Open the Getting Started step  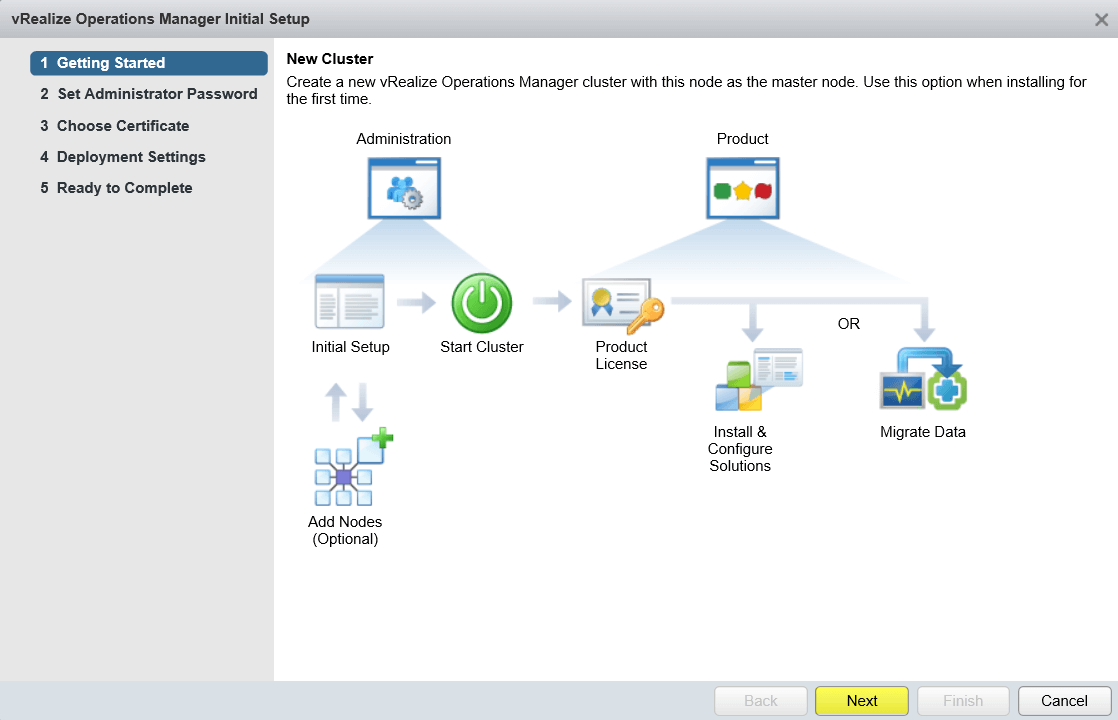[x=148, y=62]
